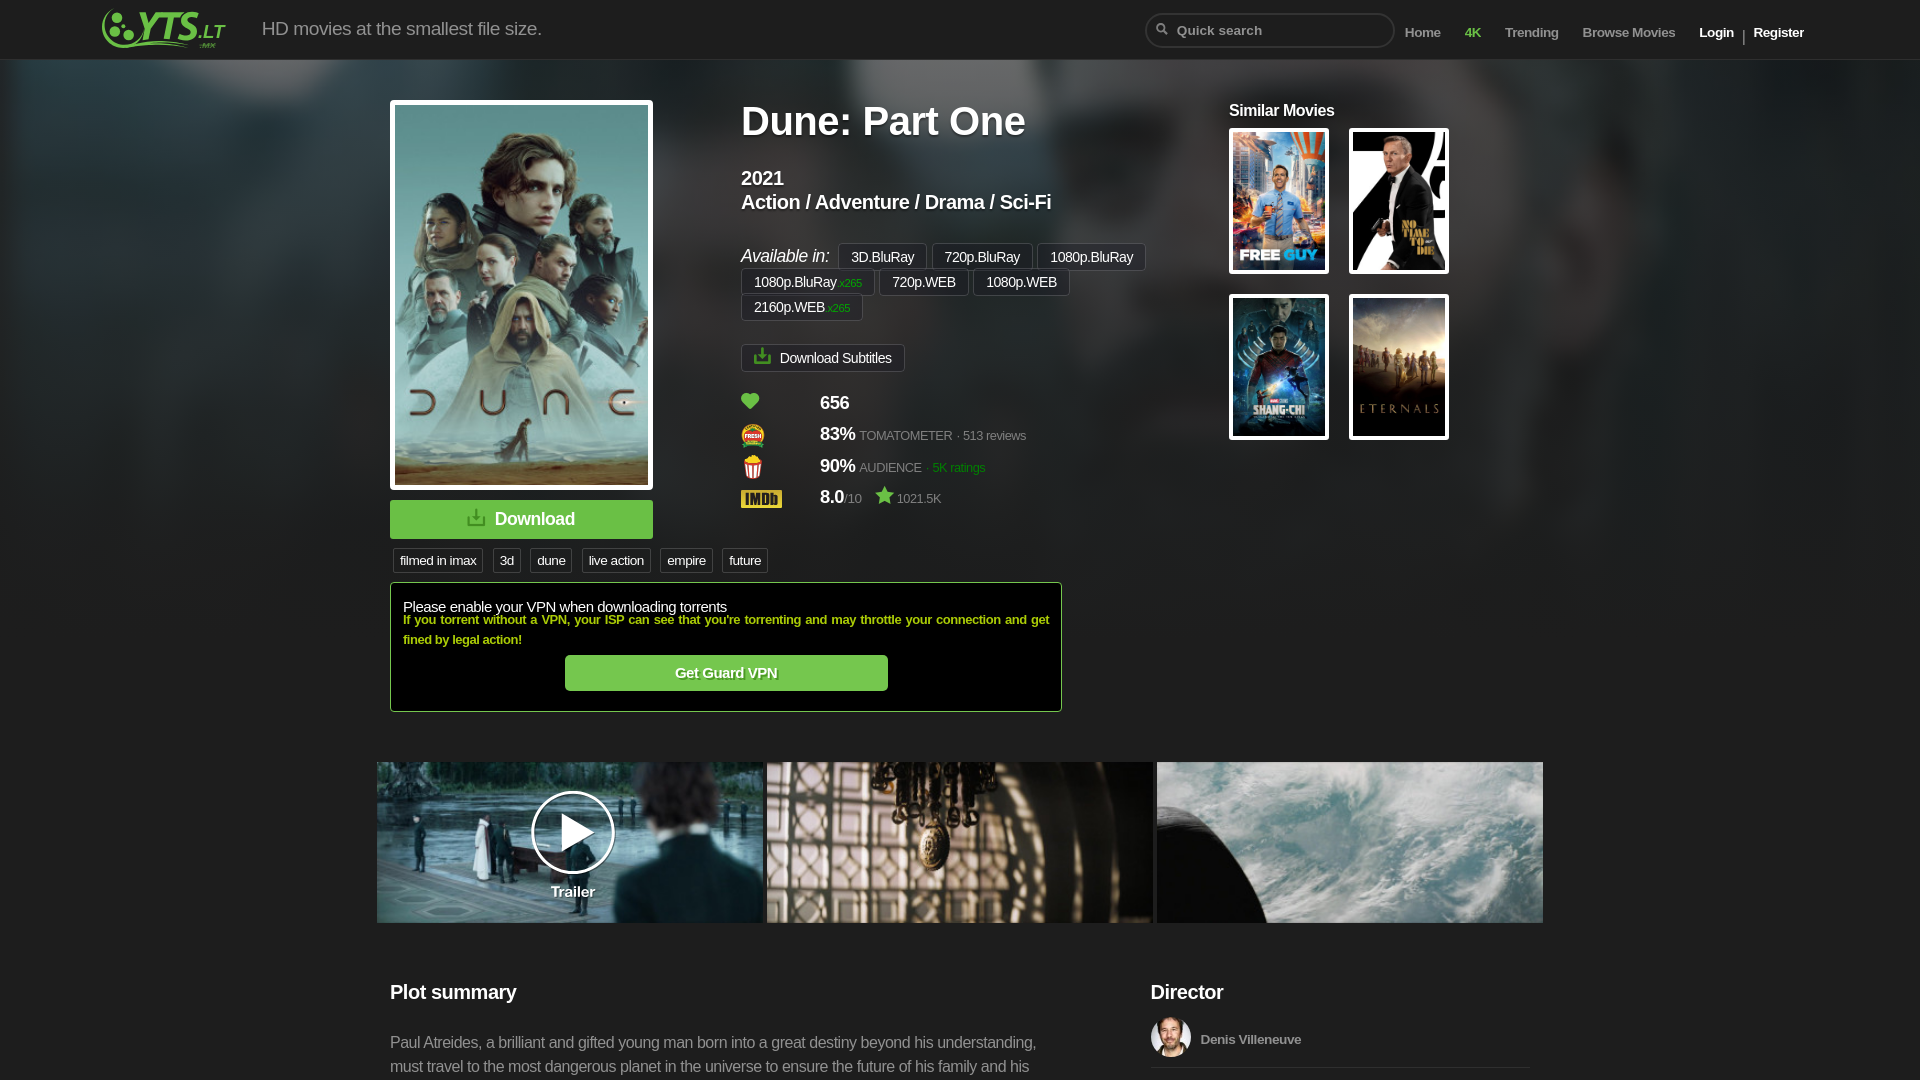Select the 1080p.WEB quality
This screenshot has width=1920, height=1080.
1021,282
